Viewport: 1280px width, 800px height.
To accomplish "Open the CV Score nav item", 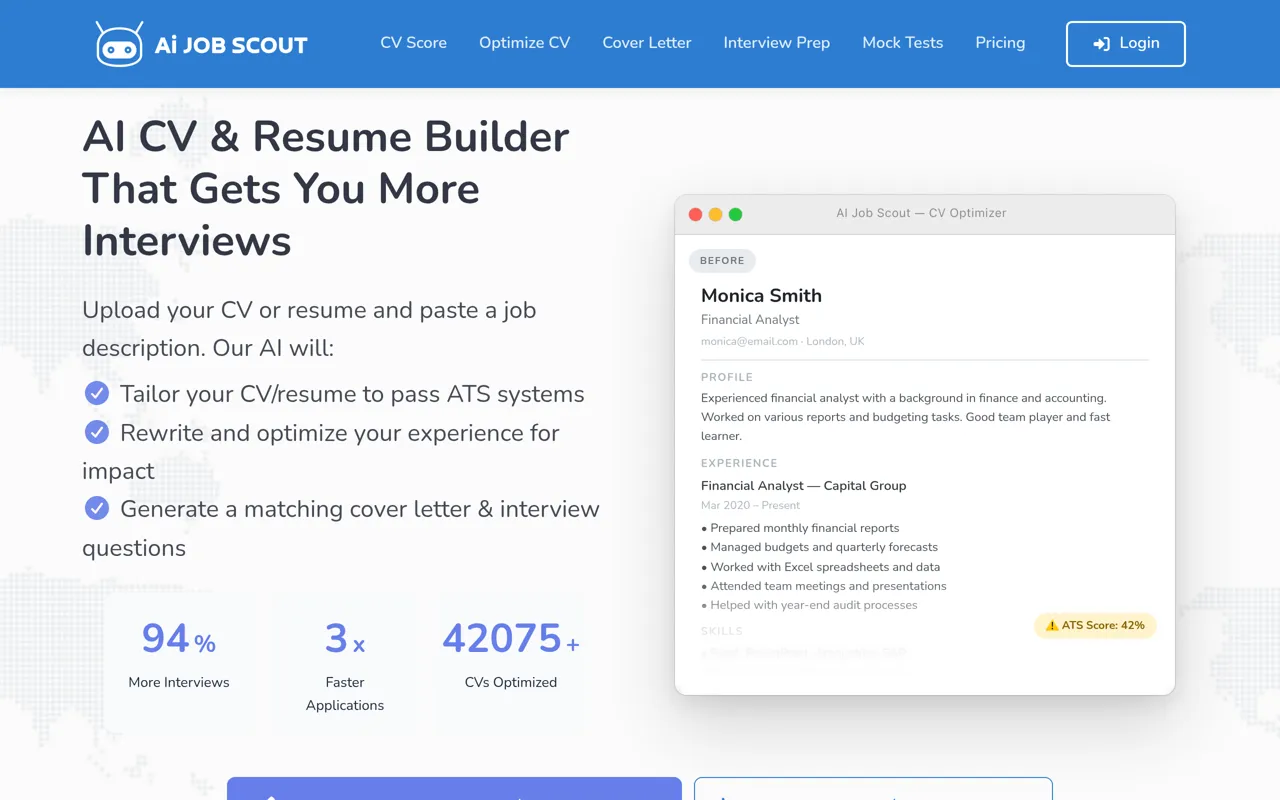I will pyautogui.click(x=413, y=43).
